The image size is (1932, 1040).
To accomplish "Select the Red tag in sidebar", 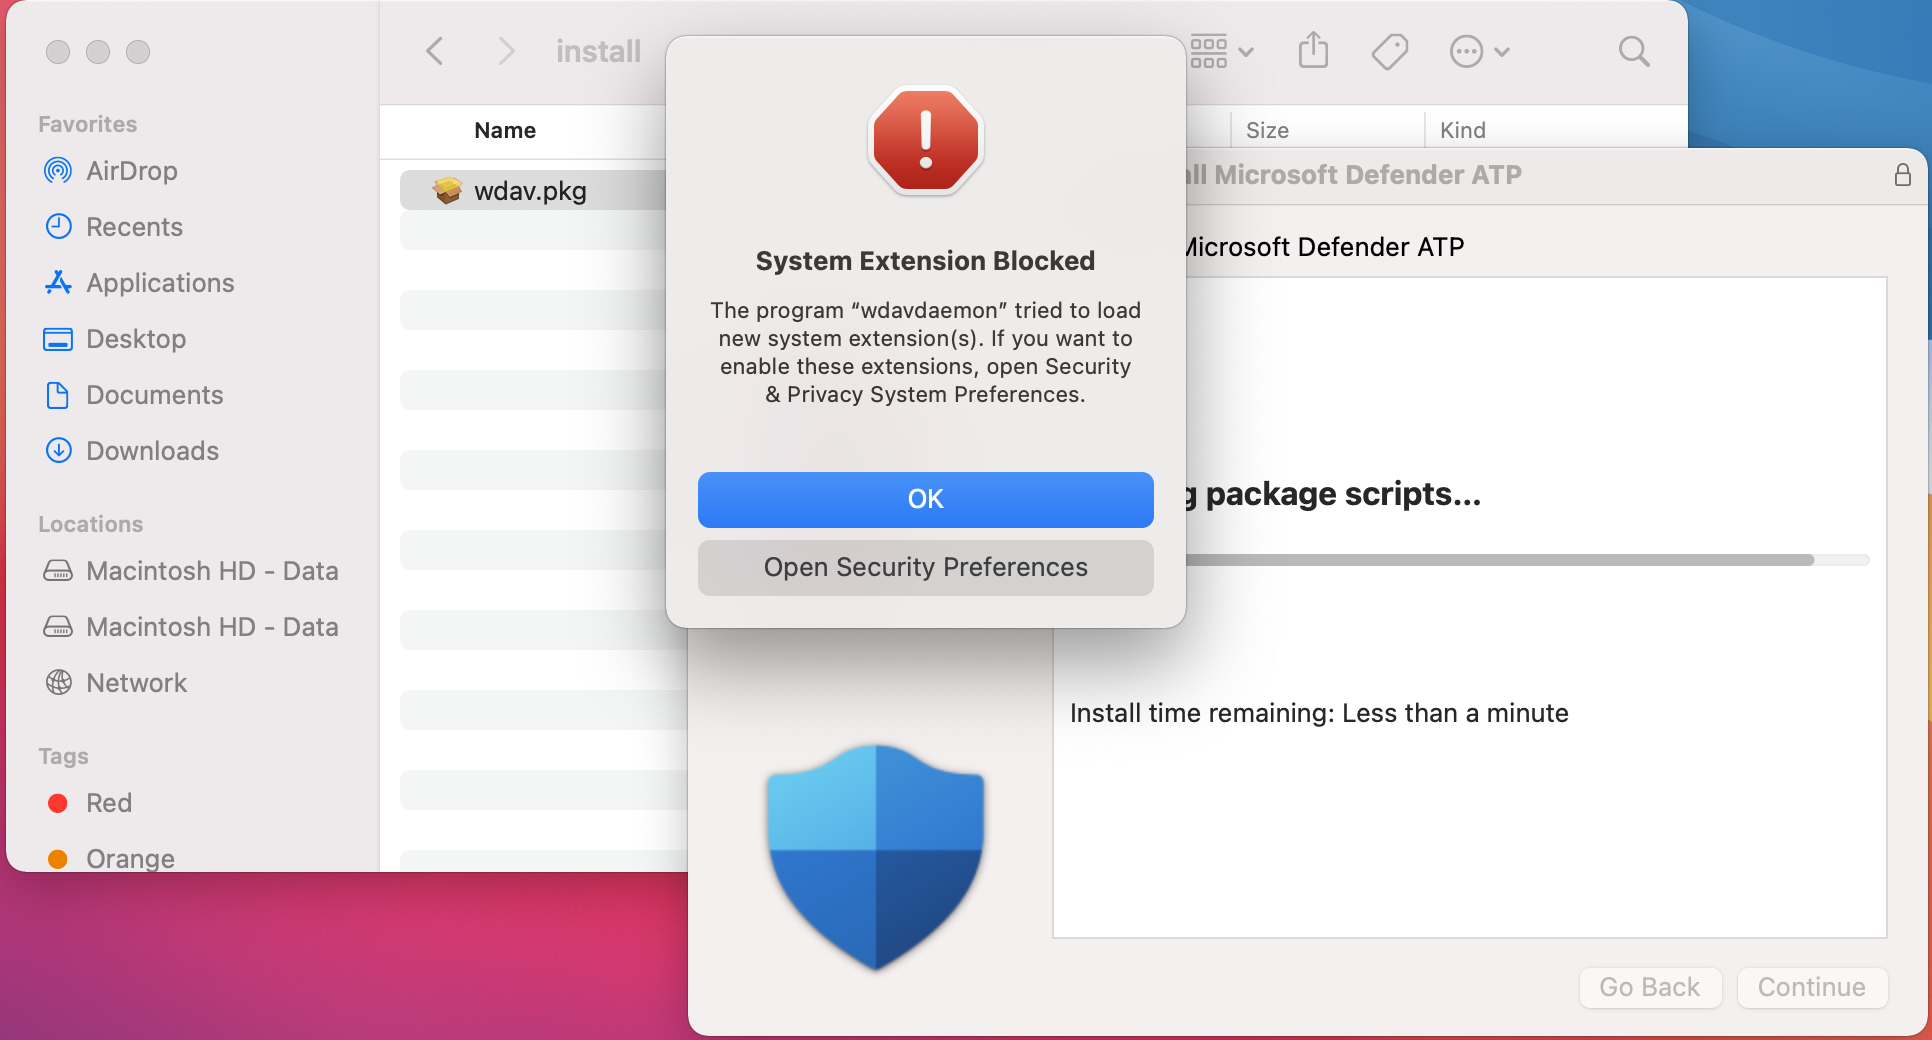I will [108, 803].
